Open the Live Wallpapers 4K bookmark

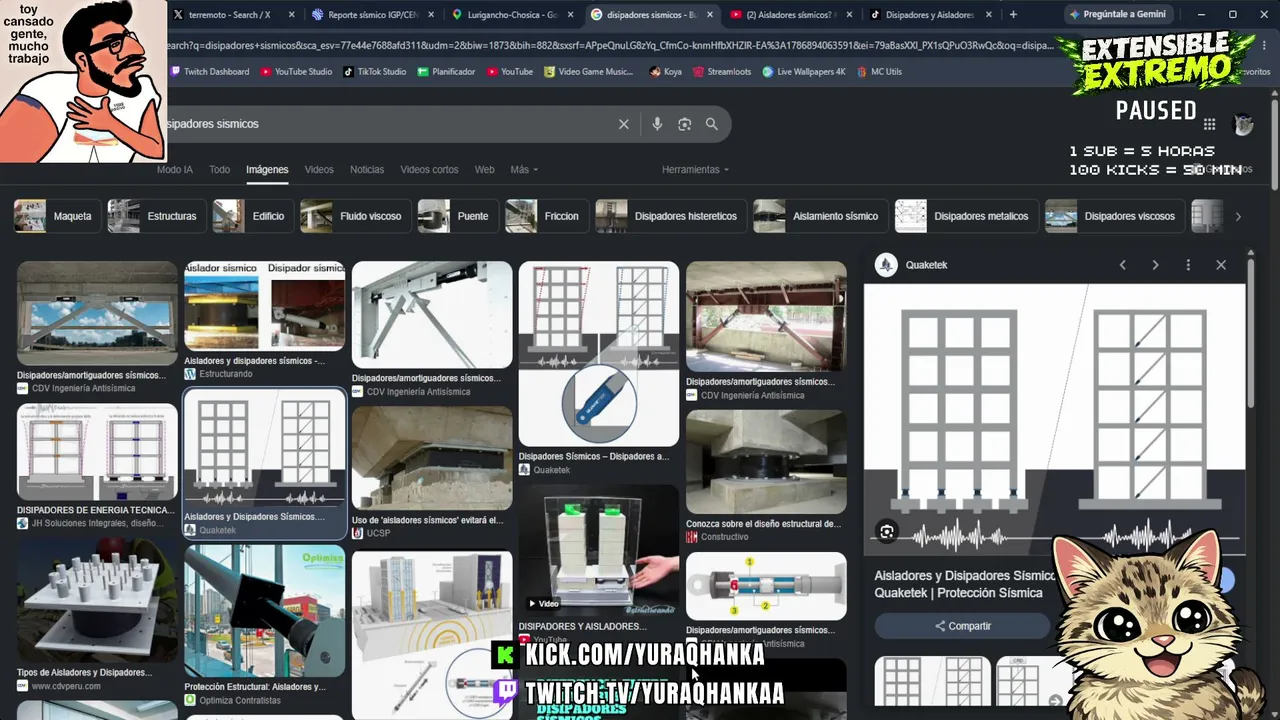804,72
